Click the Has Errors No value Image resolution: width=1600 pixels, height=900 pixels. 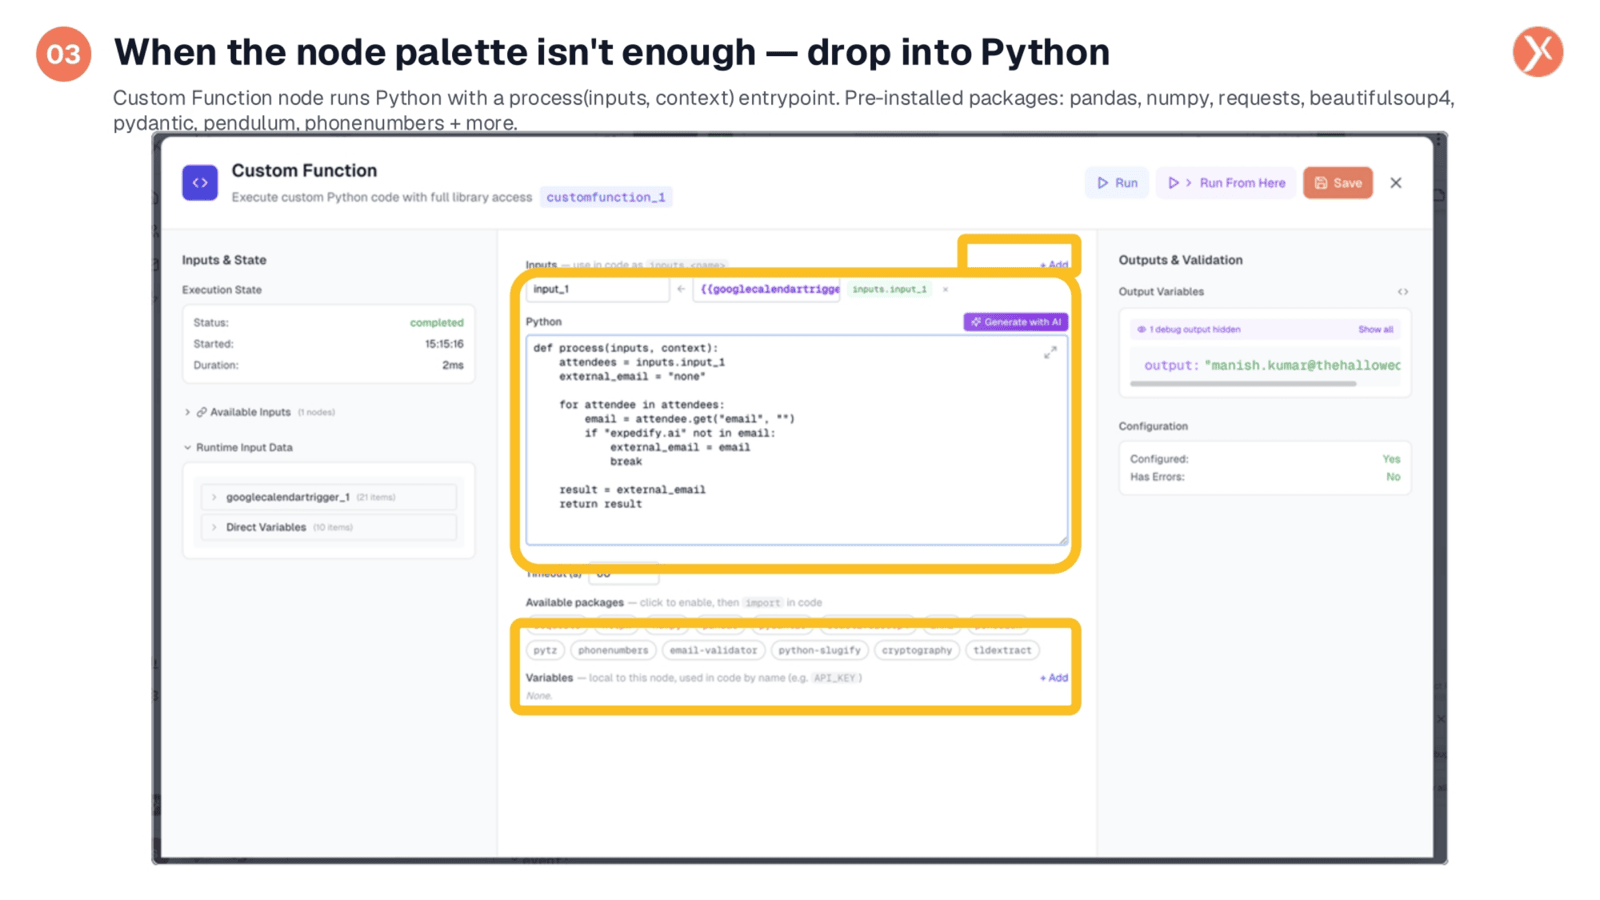click(1393, 477)
